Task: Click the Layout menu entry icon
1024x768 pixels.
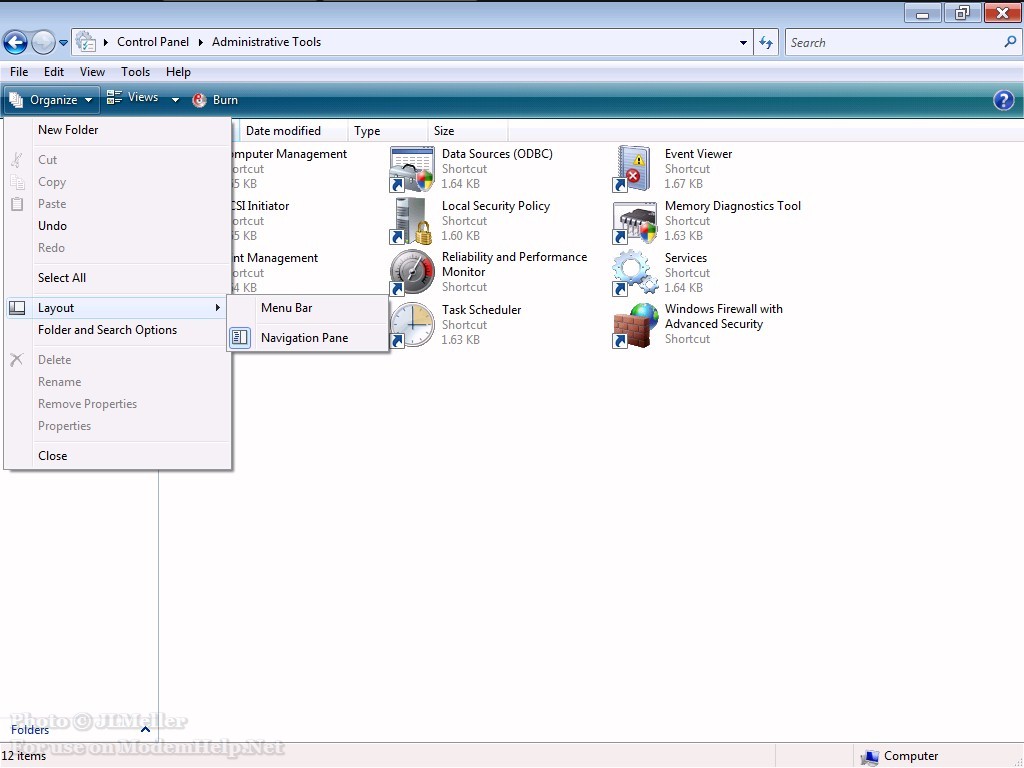Action: (18, 308)
